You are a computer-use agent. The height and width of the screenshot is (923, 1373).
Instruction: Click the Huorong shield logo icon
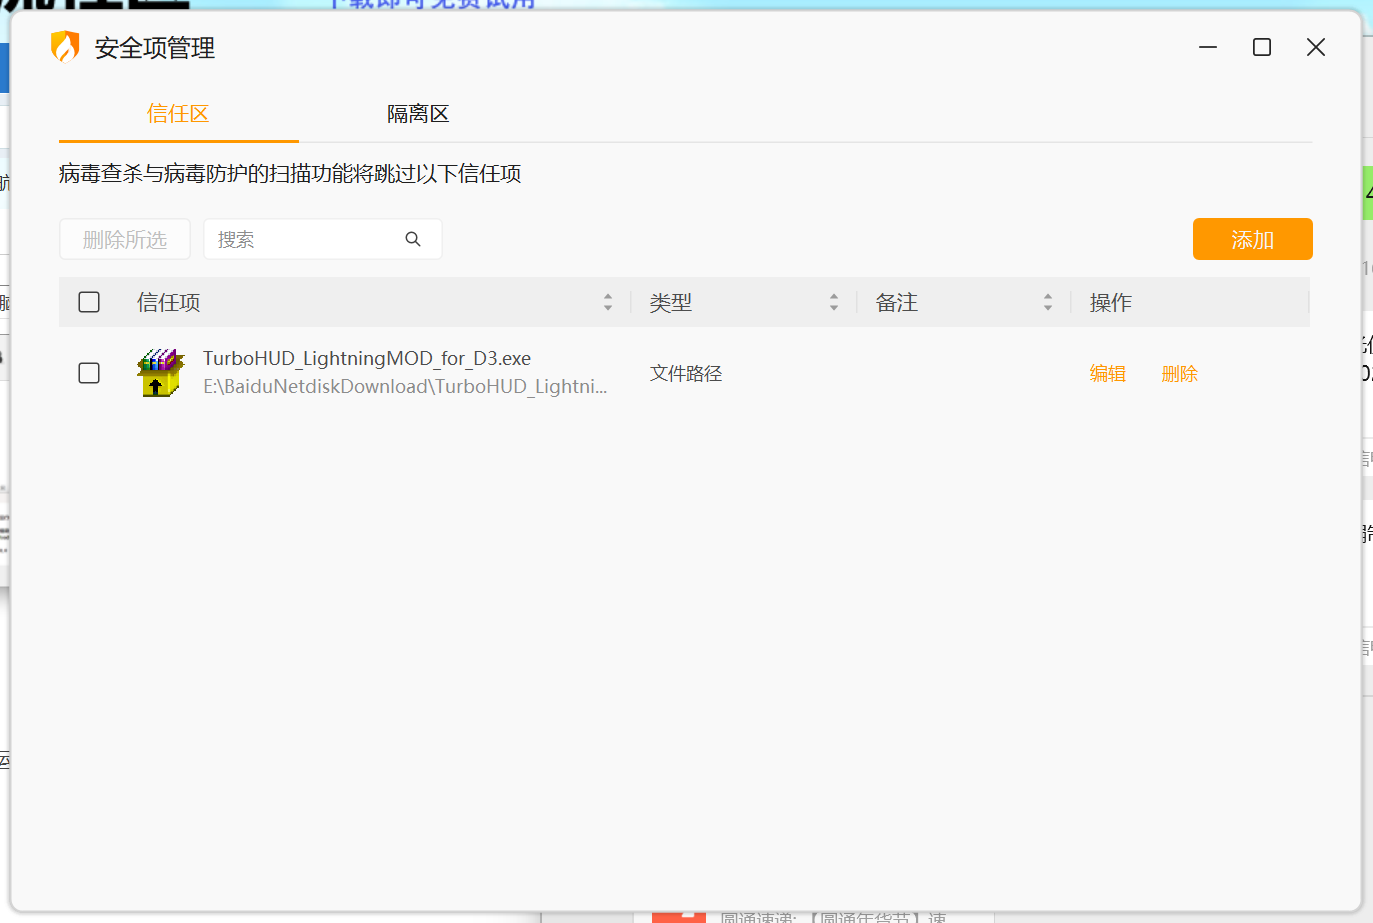click(65, 47)
